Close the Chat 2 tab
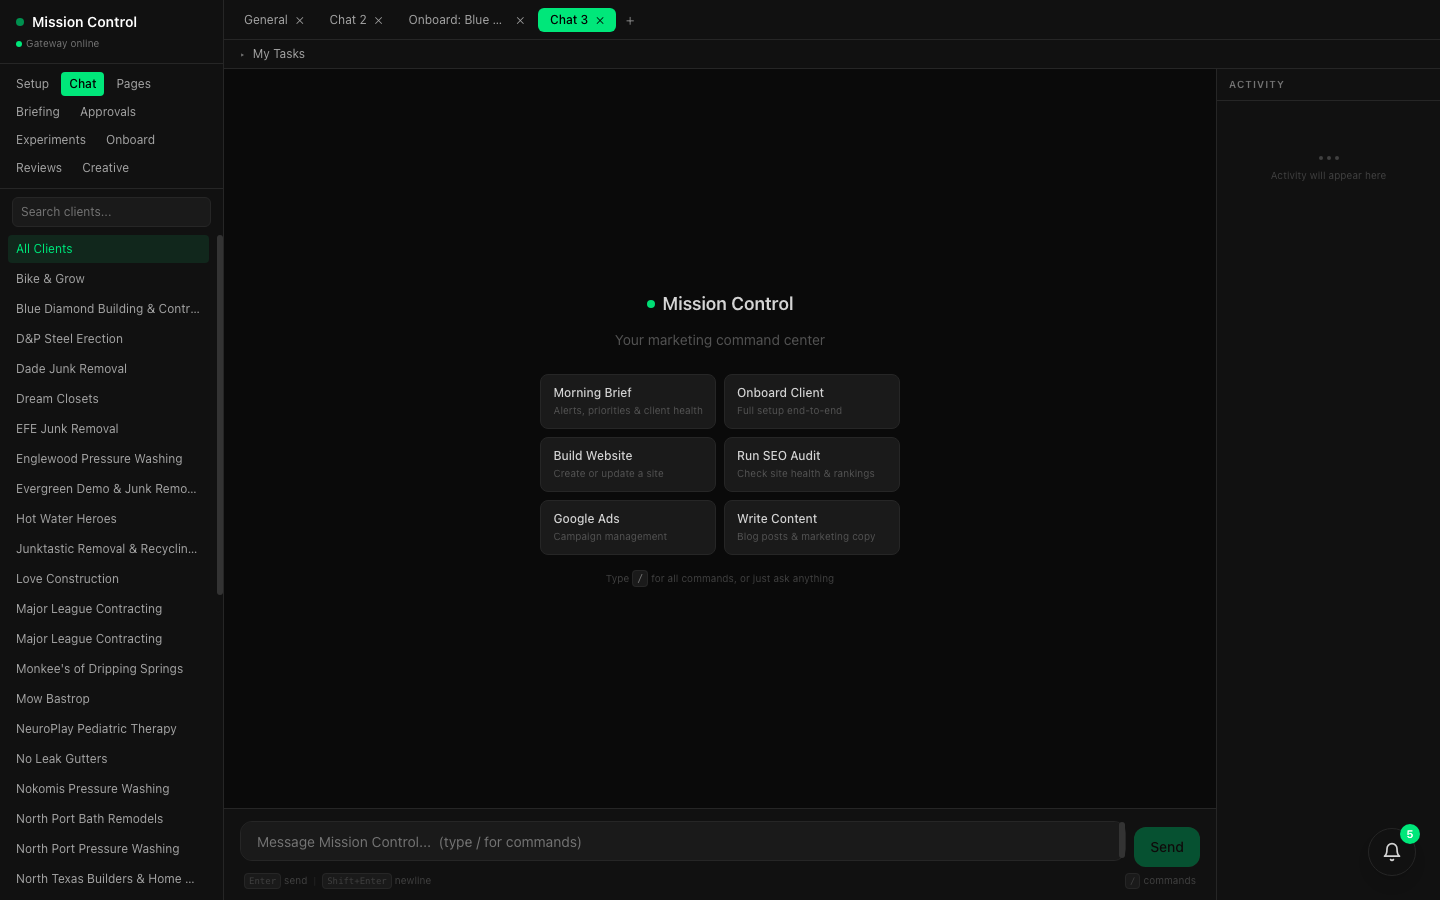 (379, 20)
